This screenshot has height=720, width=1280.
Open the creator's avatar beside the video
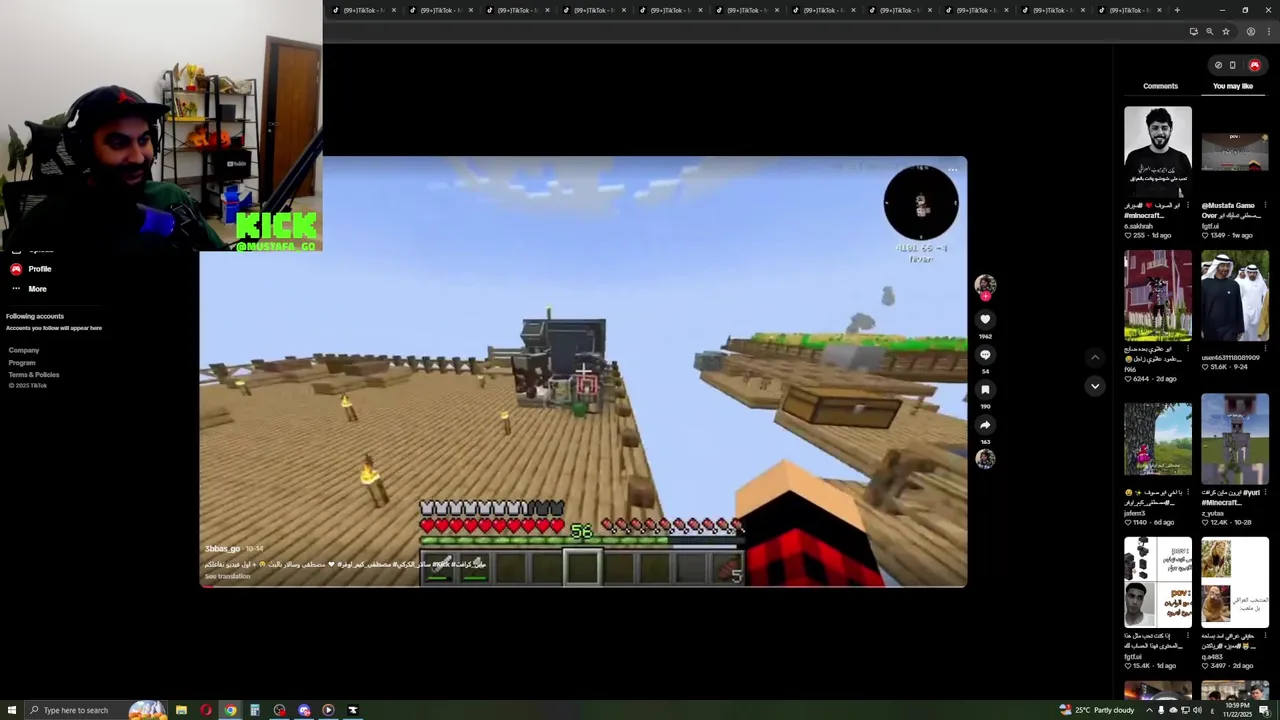[x=985, y=285]
